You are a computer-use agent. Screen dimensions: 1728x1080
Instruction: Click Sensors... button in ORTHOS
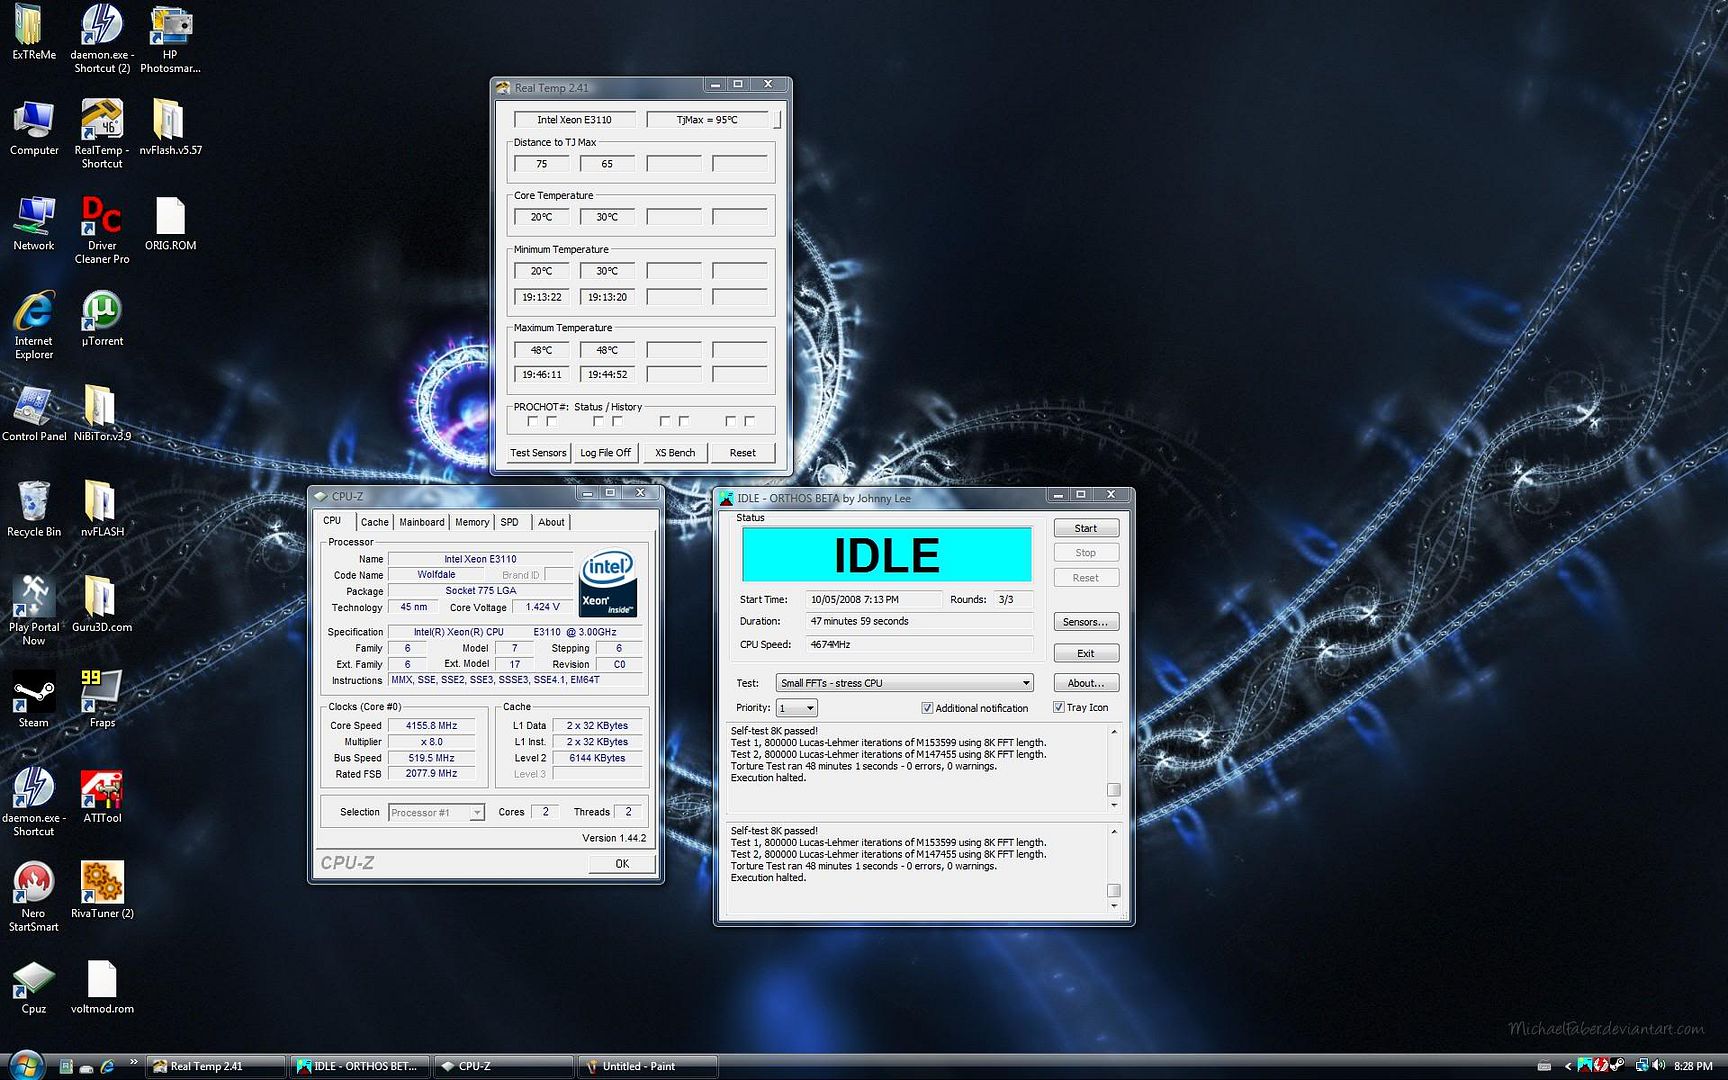1085,622
